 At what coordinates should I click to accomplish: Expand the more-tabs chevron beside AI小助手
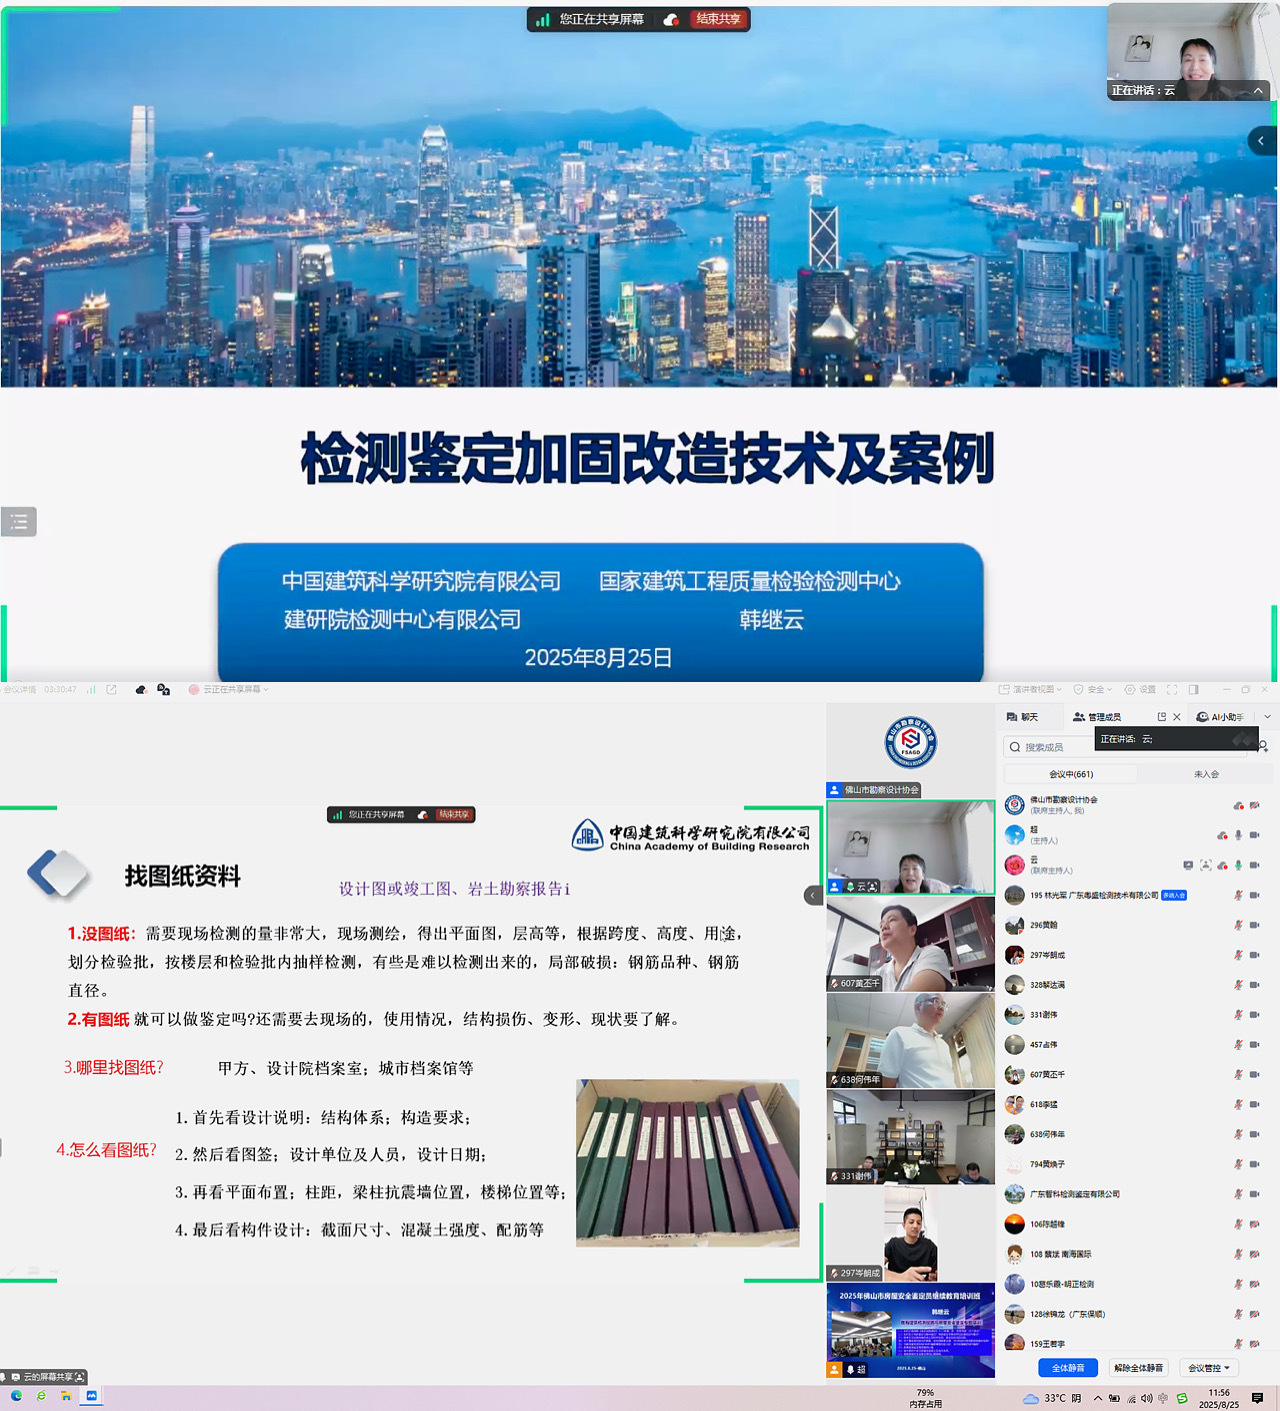(1267, 717)
